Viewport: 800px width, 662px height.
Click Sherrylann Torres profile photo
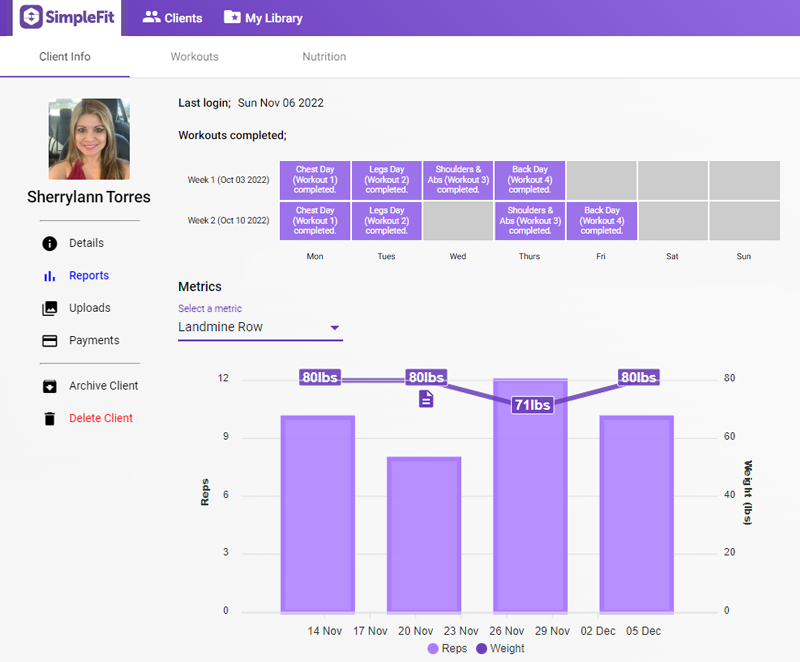pos(89,139)
